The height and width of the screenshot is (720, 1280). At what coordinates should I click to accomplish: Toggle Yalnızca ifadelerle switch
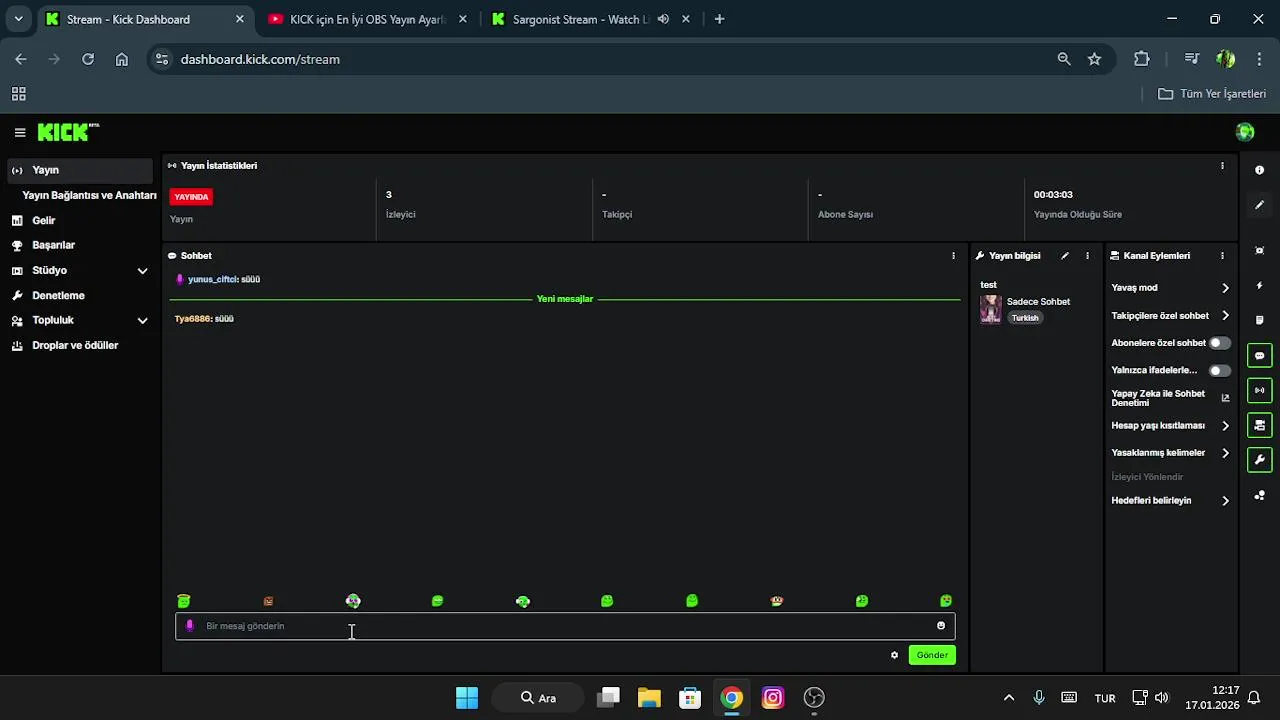(x=1220, y=371)
